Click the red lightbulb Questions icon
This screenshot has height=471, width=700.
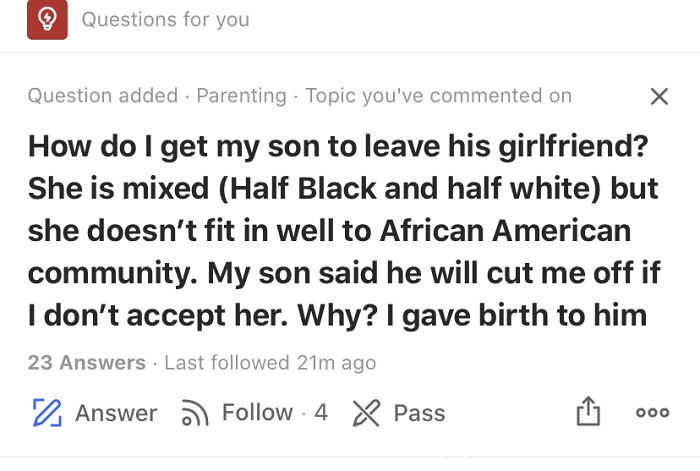pyautogui.click(x=47, y=20)
